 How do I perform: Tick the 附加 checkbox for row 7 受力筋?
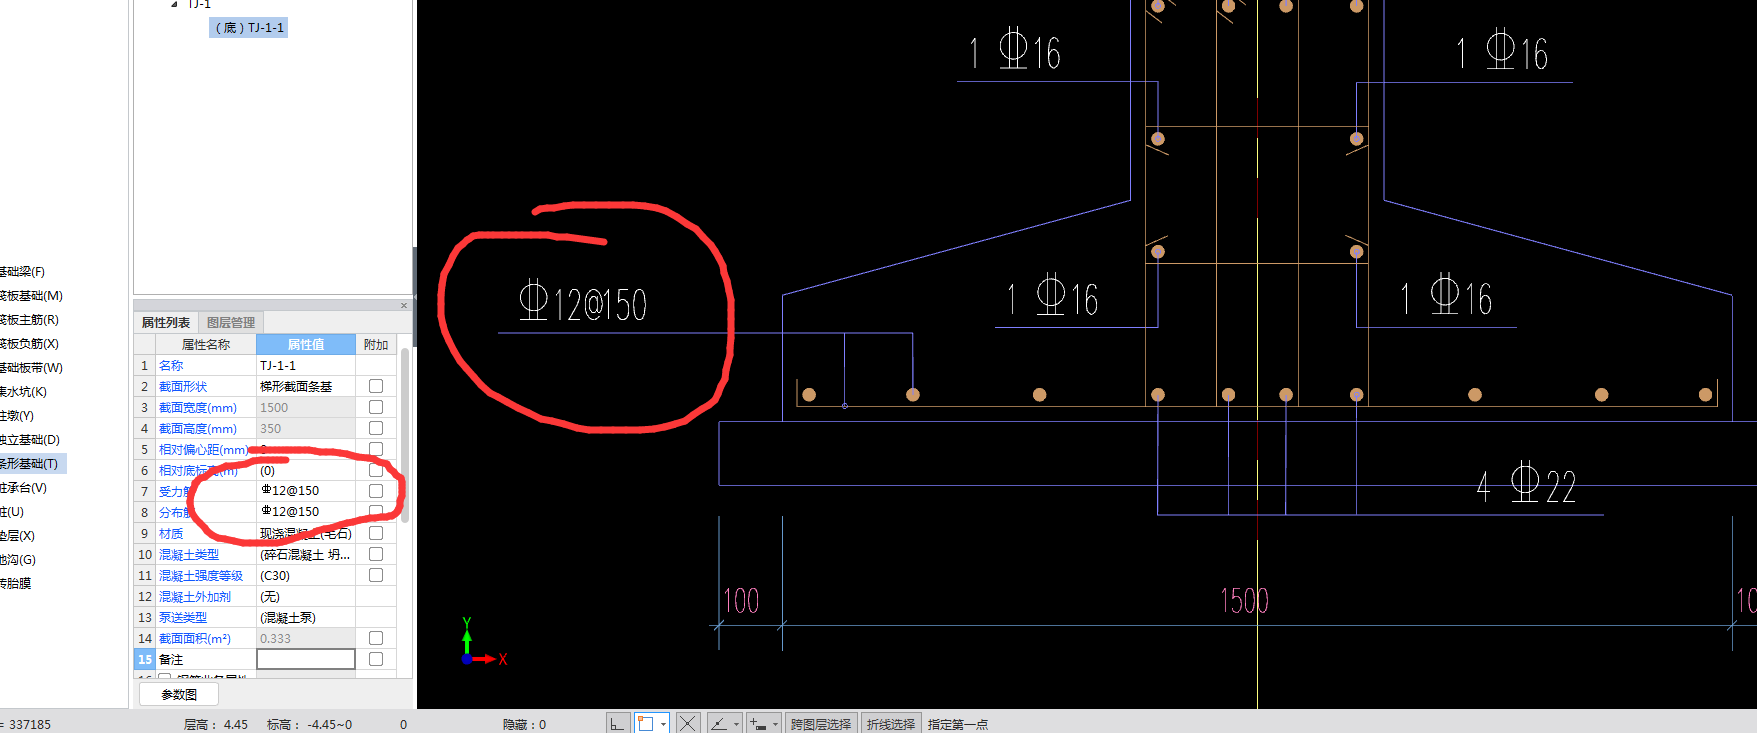click(x=376, y=491)
